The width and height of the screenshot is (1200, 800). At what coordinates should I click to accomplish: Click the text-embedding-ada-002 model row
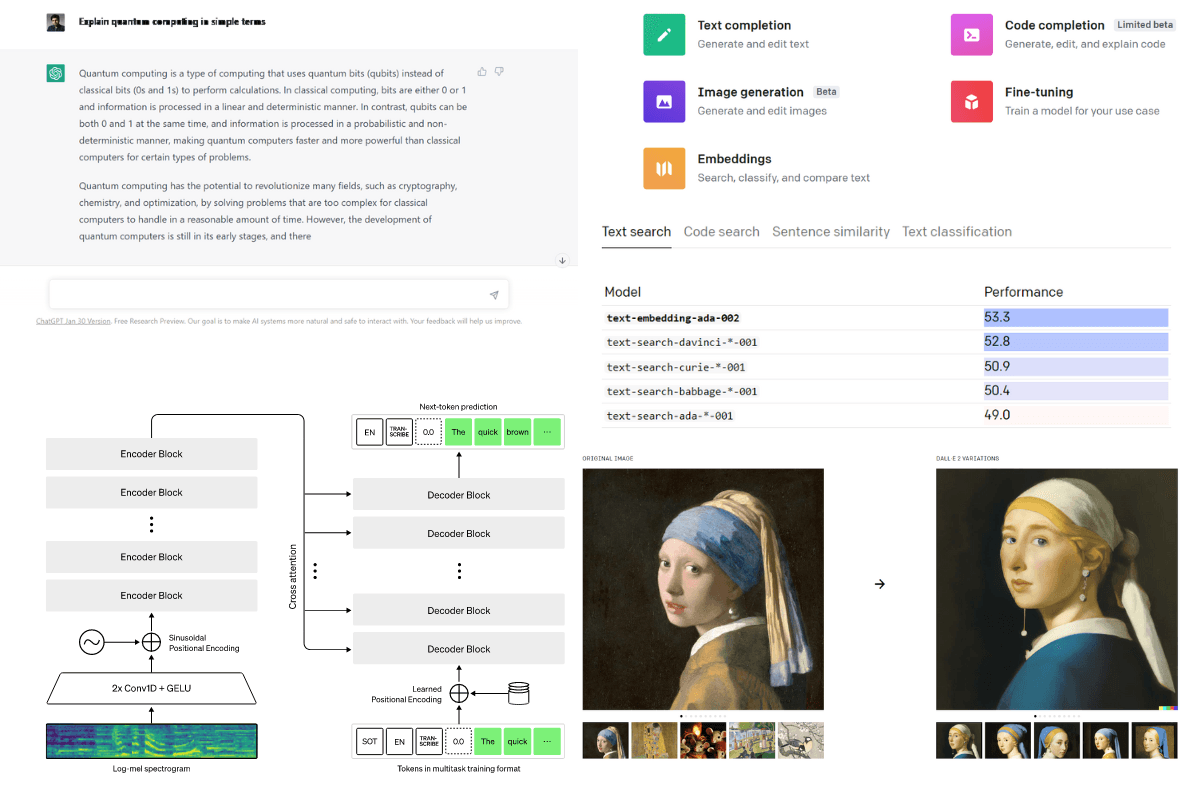coord(886,318)
